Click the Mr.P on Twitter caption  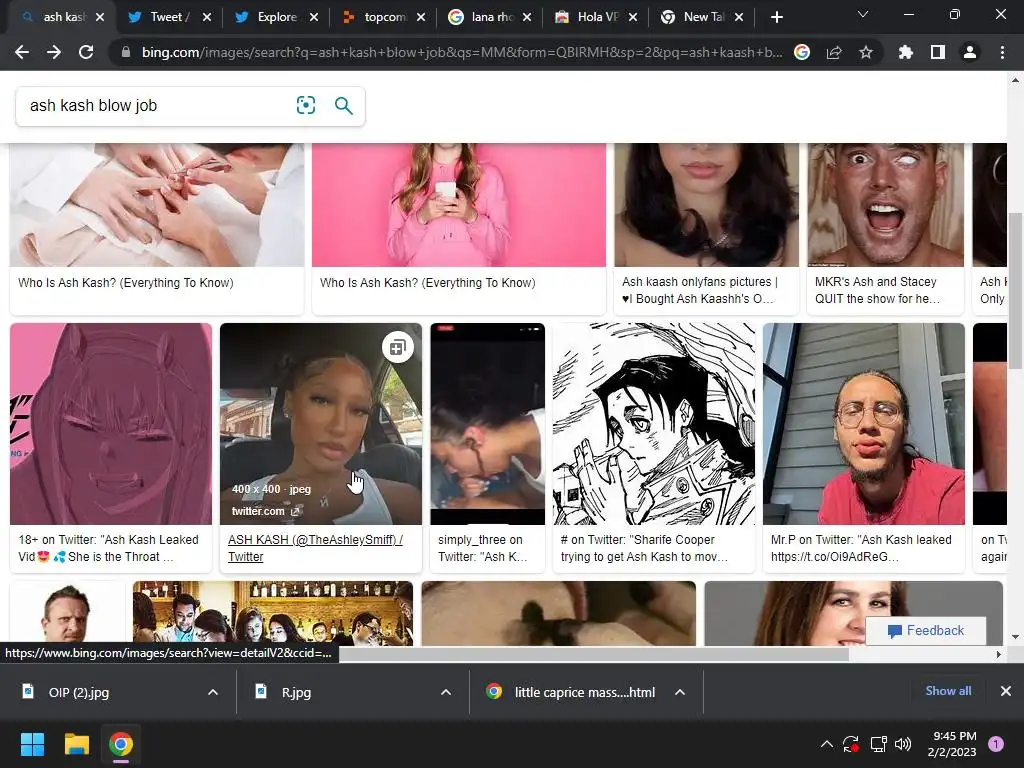coord(861,548)
